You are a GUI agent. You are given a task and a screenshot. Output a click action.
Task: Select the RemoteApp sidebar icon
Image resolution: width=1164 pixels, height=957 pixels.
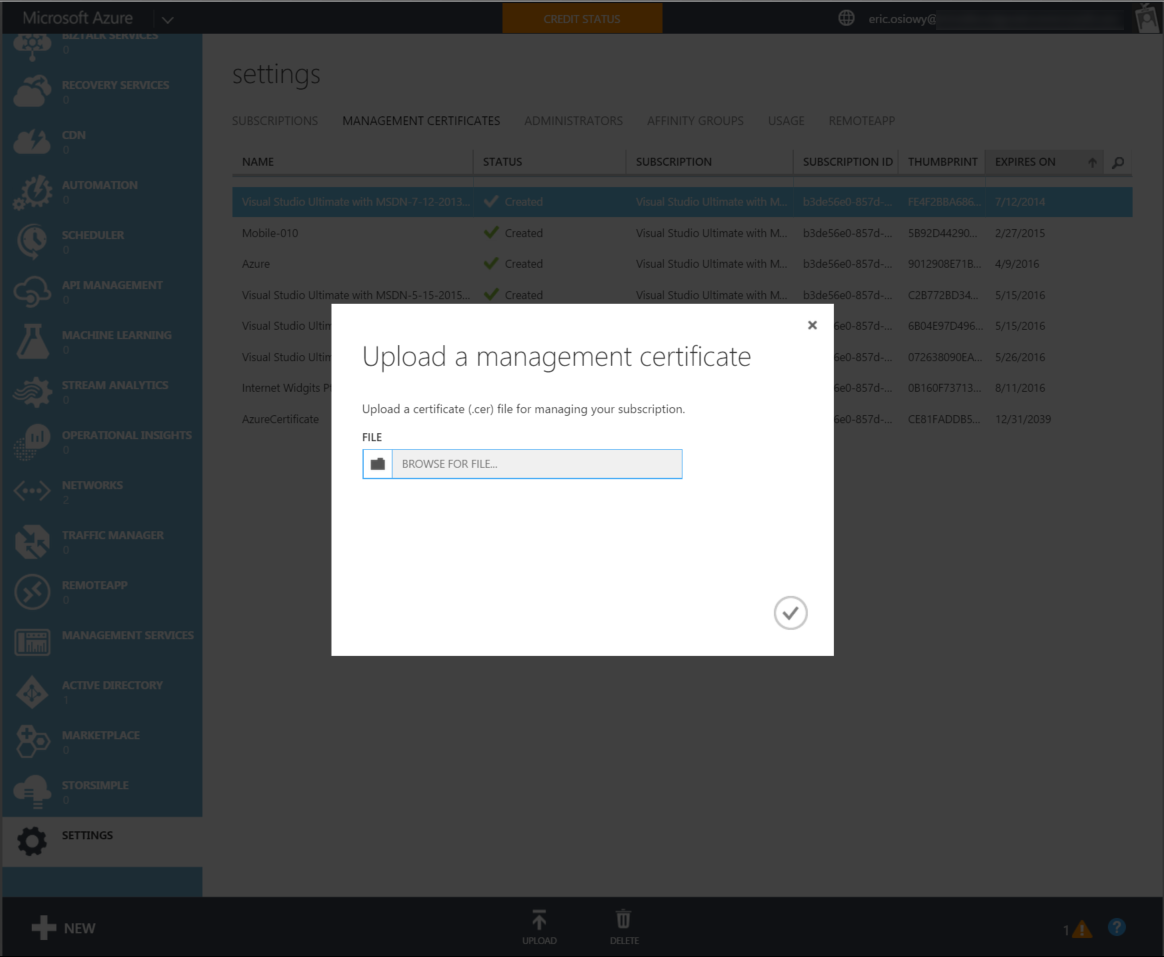click(33, 592)
